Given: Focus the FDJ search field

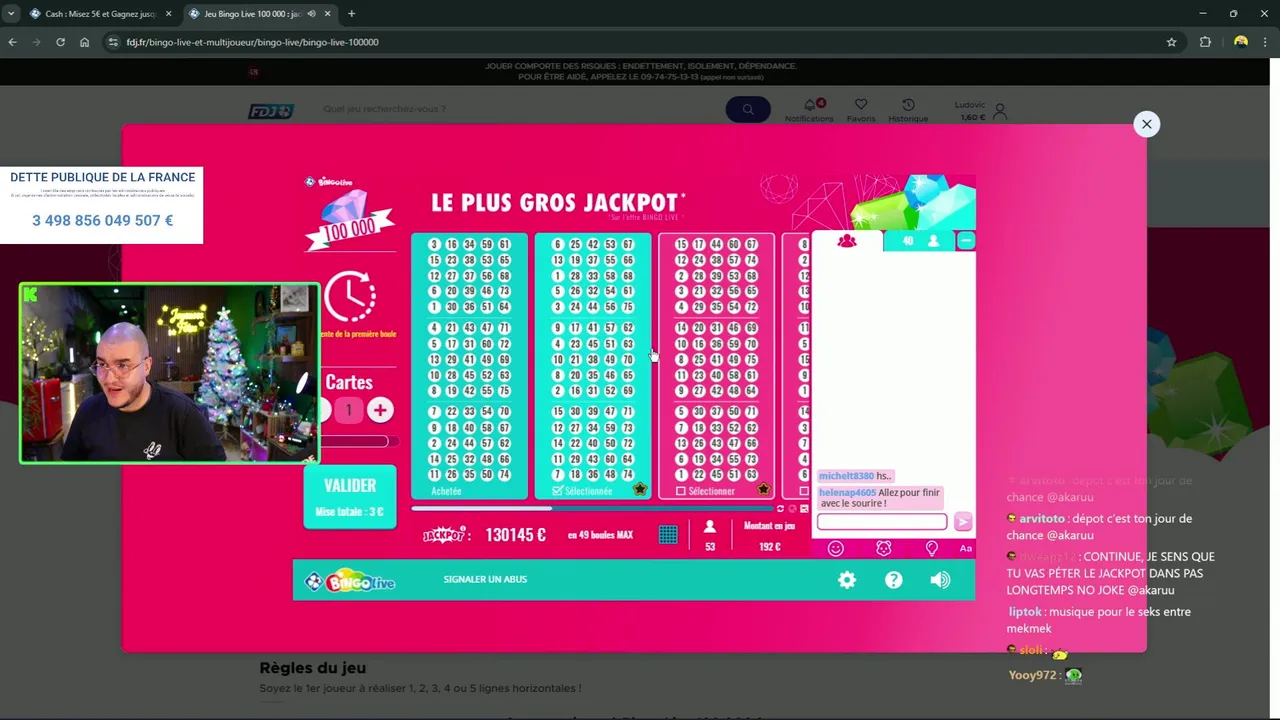Looking at the screenshot, I should [x=520, y=109].
